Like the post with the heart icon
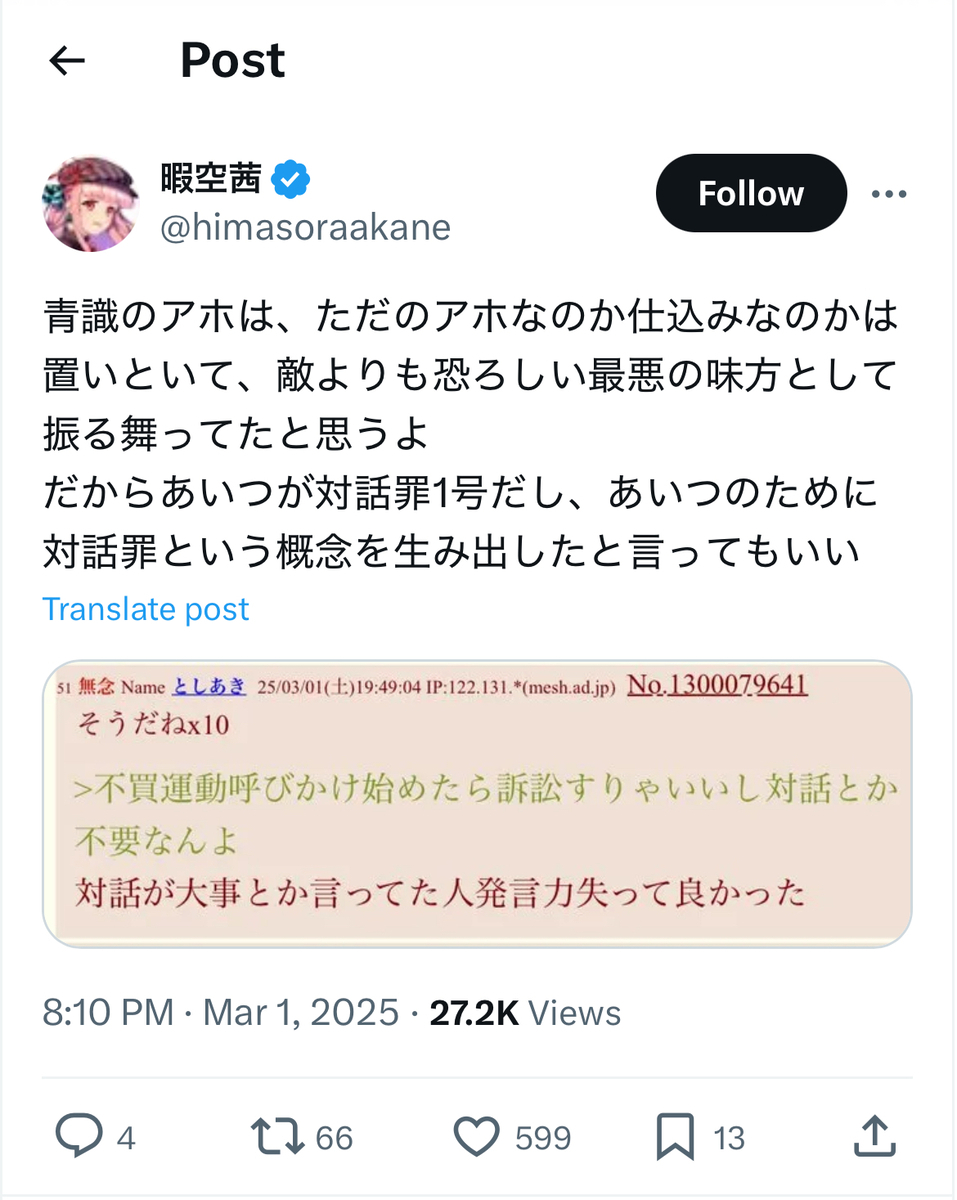The height and width of the screenshot is (1200, 957). 477,1136
